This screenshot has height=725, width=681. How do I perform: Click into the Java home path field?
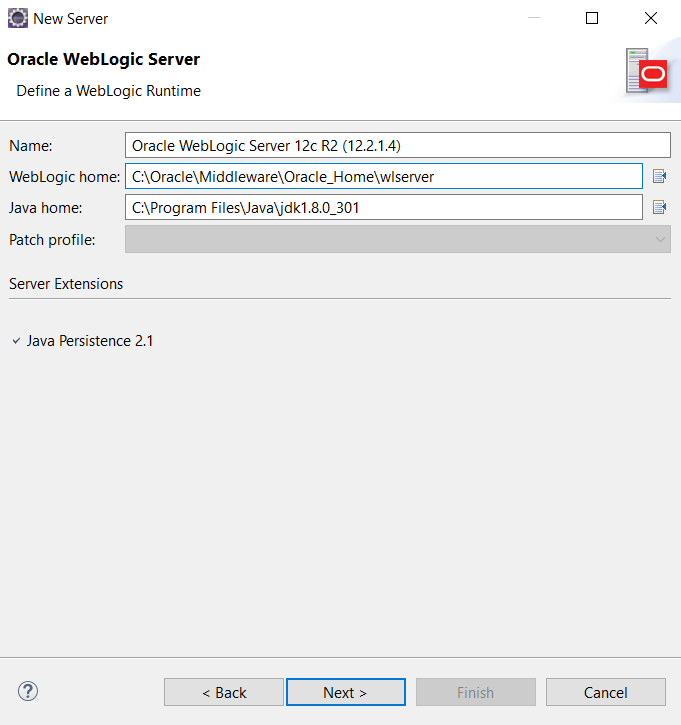[x=384, y=207]
